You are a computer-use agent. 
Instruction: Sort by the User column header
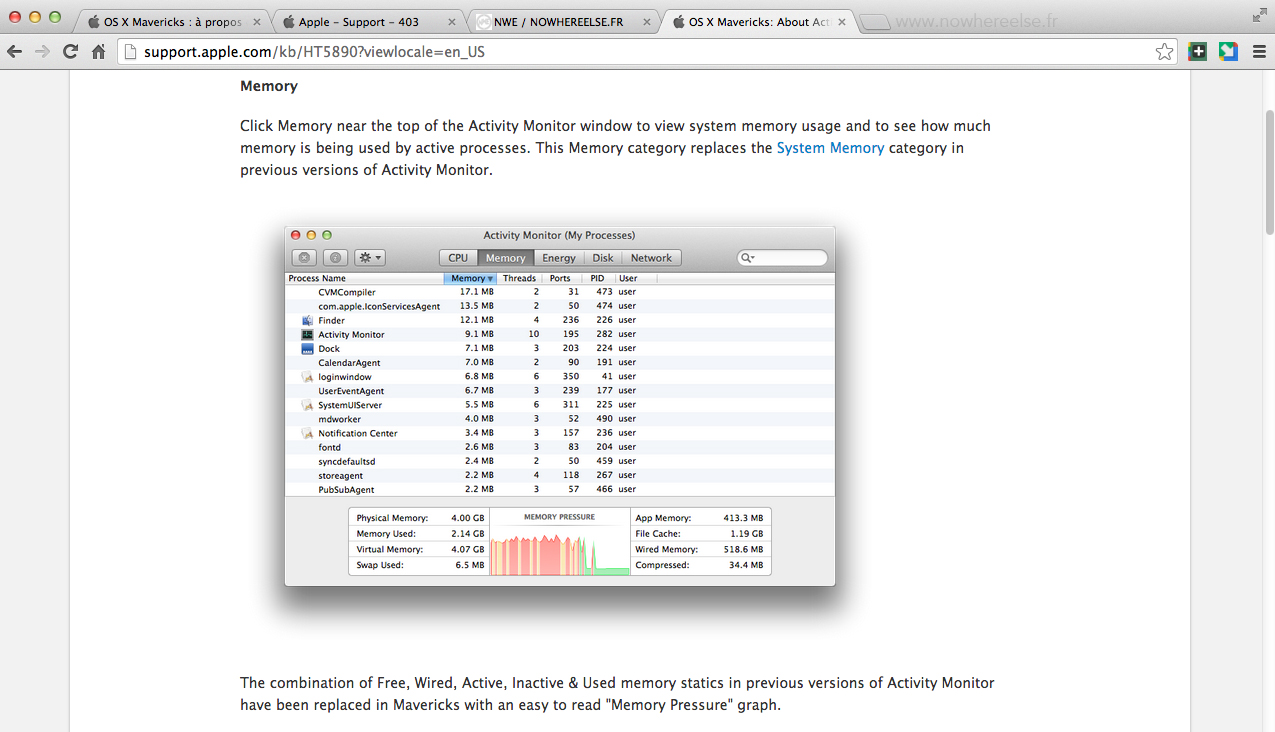coord(636,278)
